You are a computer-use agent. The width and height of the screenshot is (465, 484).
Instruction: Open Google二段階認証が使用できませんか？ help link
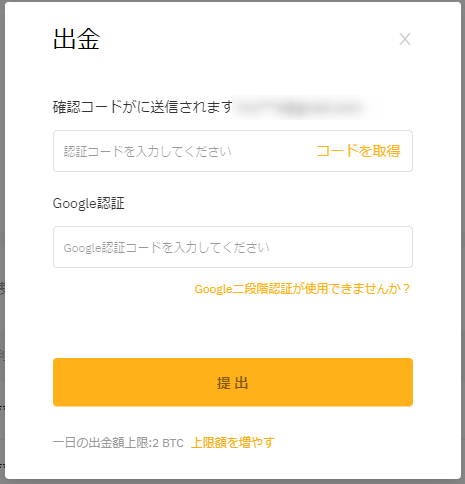(x=302, y=289)
